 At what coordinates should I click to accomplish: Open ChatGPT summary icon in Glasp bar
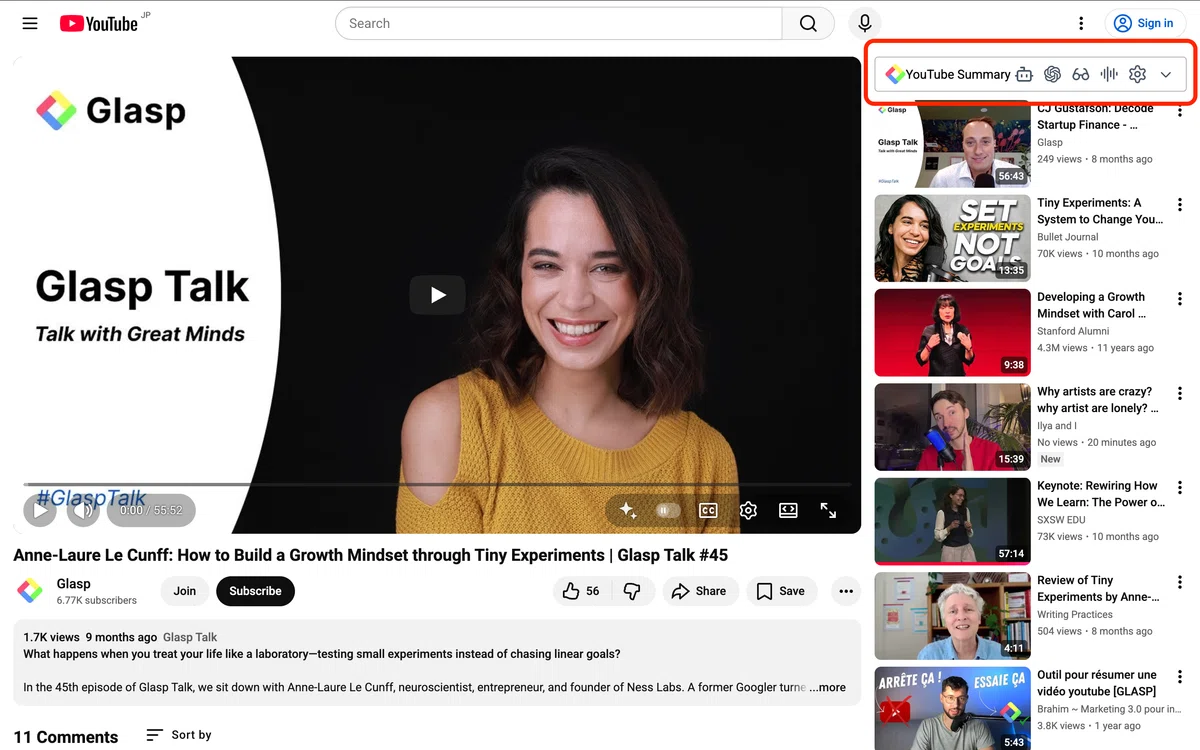[1052, 74]
